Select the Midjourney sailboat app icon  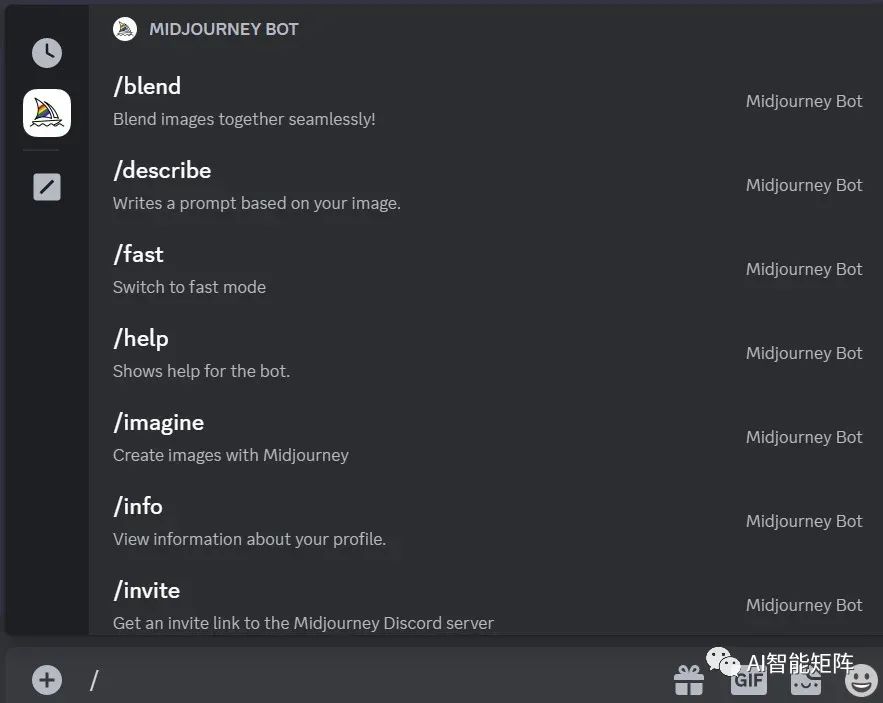tap(47, 113)
